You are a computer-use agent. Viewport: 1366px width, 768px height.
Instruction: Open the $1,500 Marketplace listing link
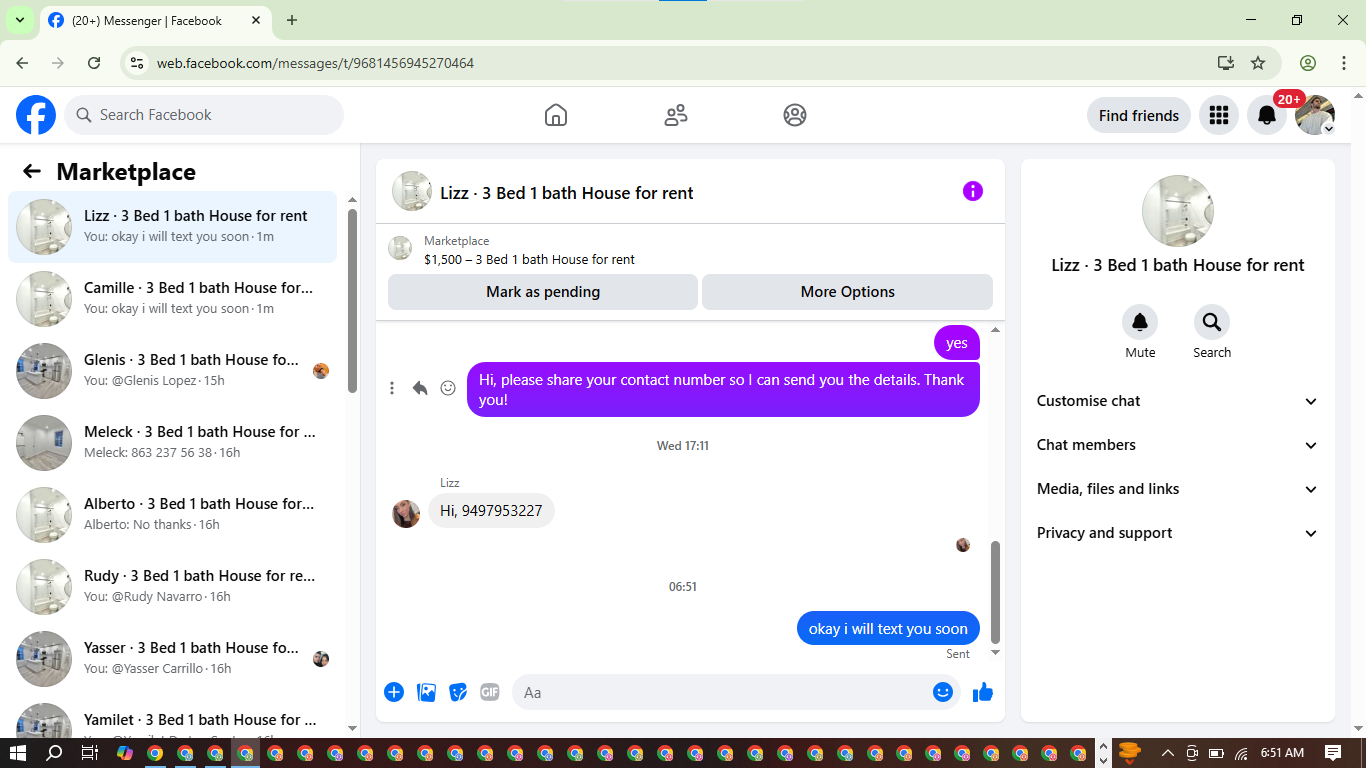coord(529,259)
